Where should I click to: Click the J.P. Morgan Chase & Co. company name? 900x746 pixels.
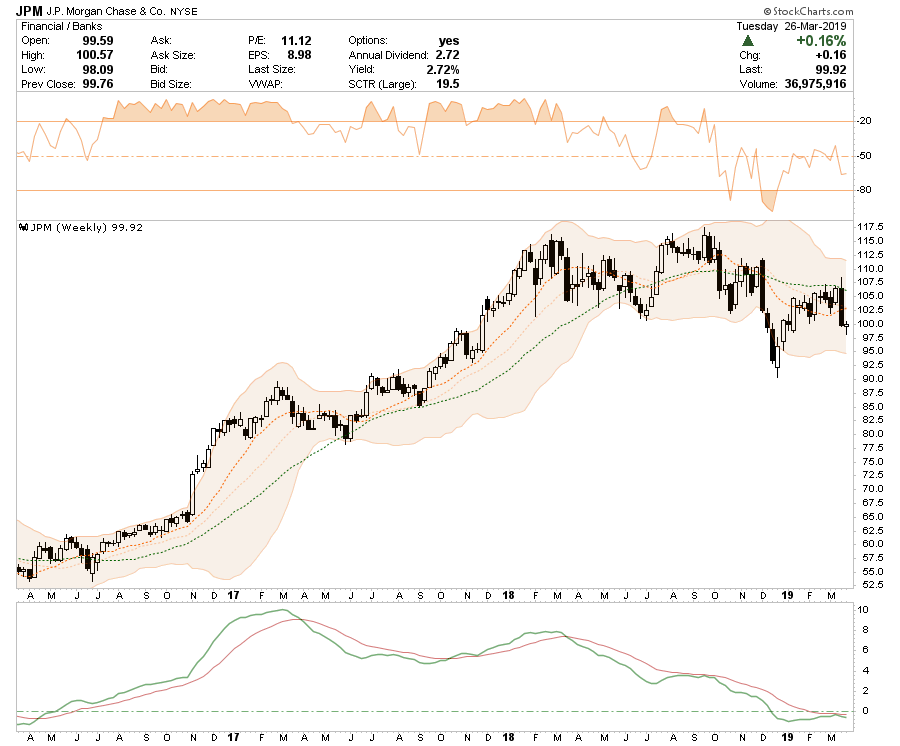point(106,11)
